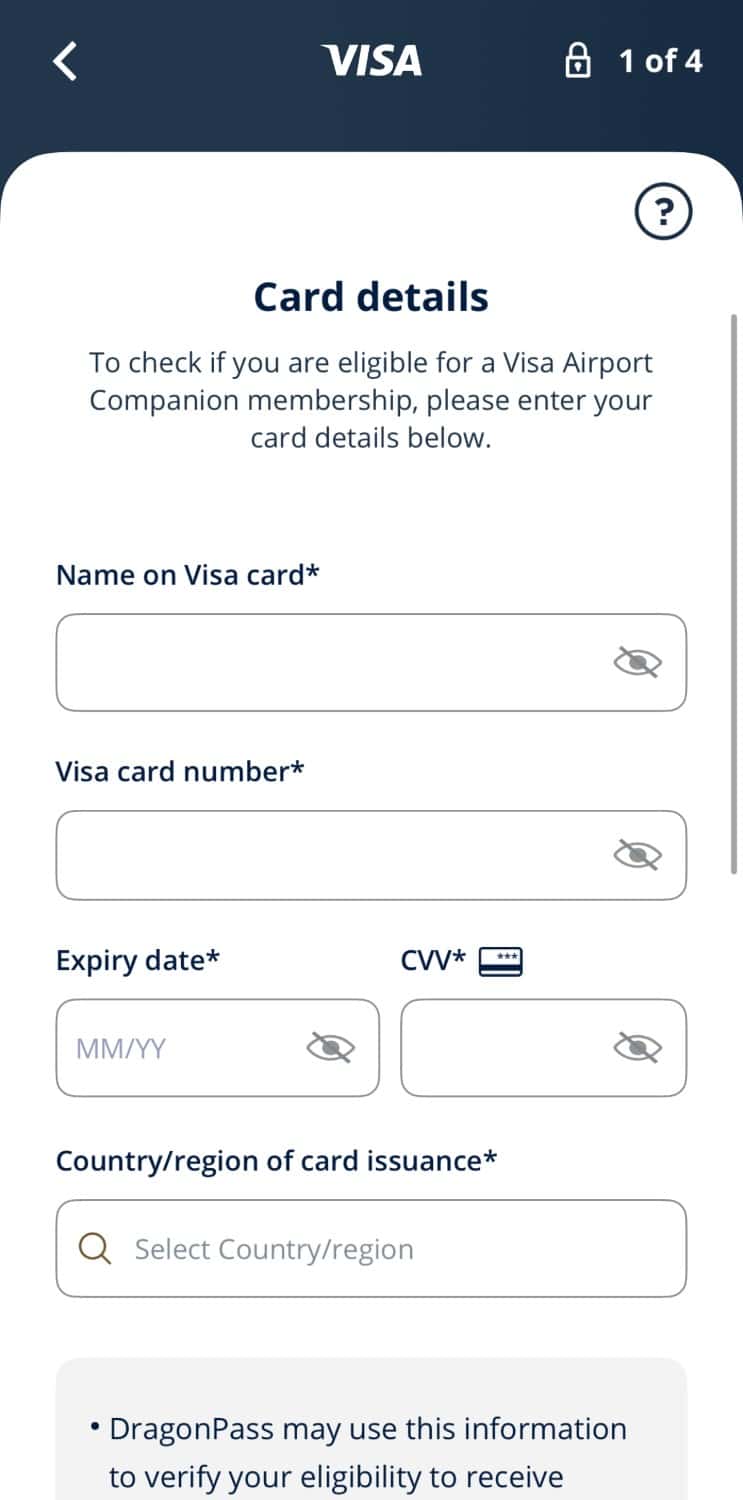Click the "Card details" heading
The height and width of the screenshot is (1500, 743).
point(371,297)
